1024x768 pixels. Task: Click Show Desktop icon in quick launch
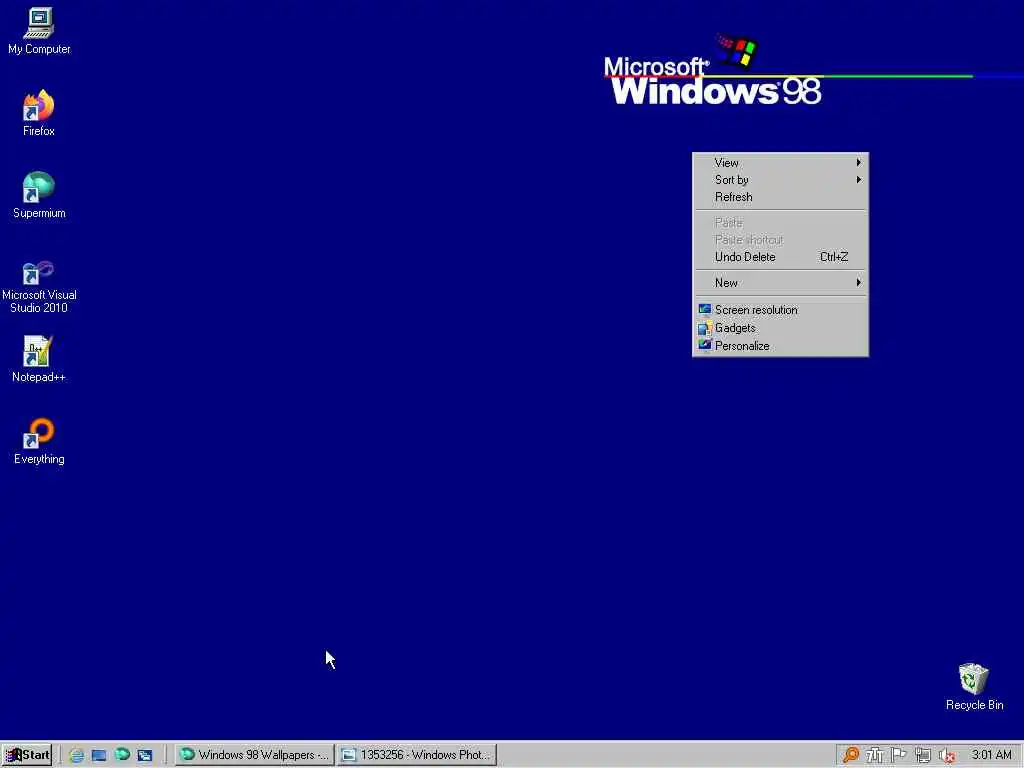point(99,755)
